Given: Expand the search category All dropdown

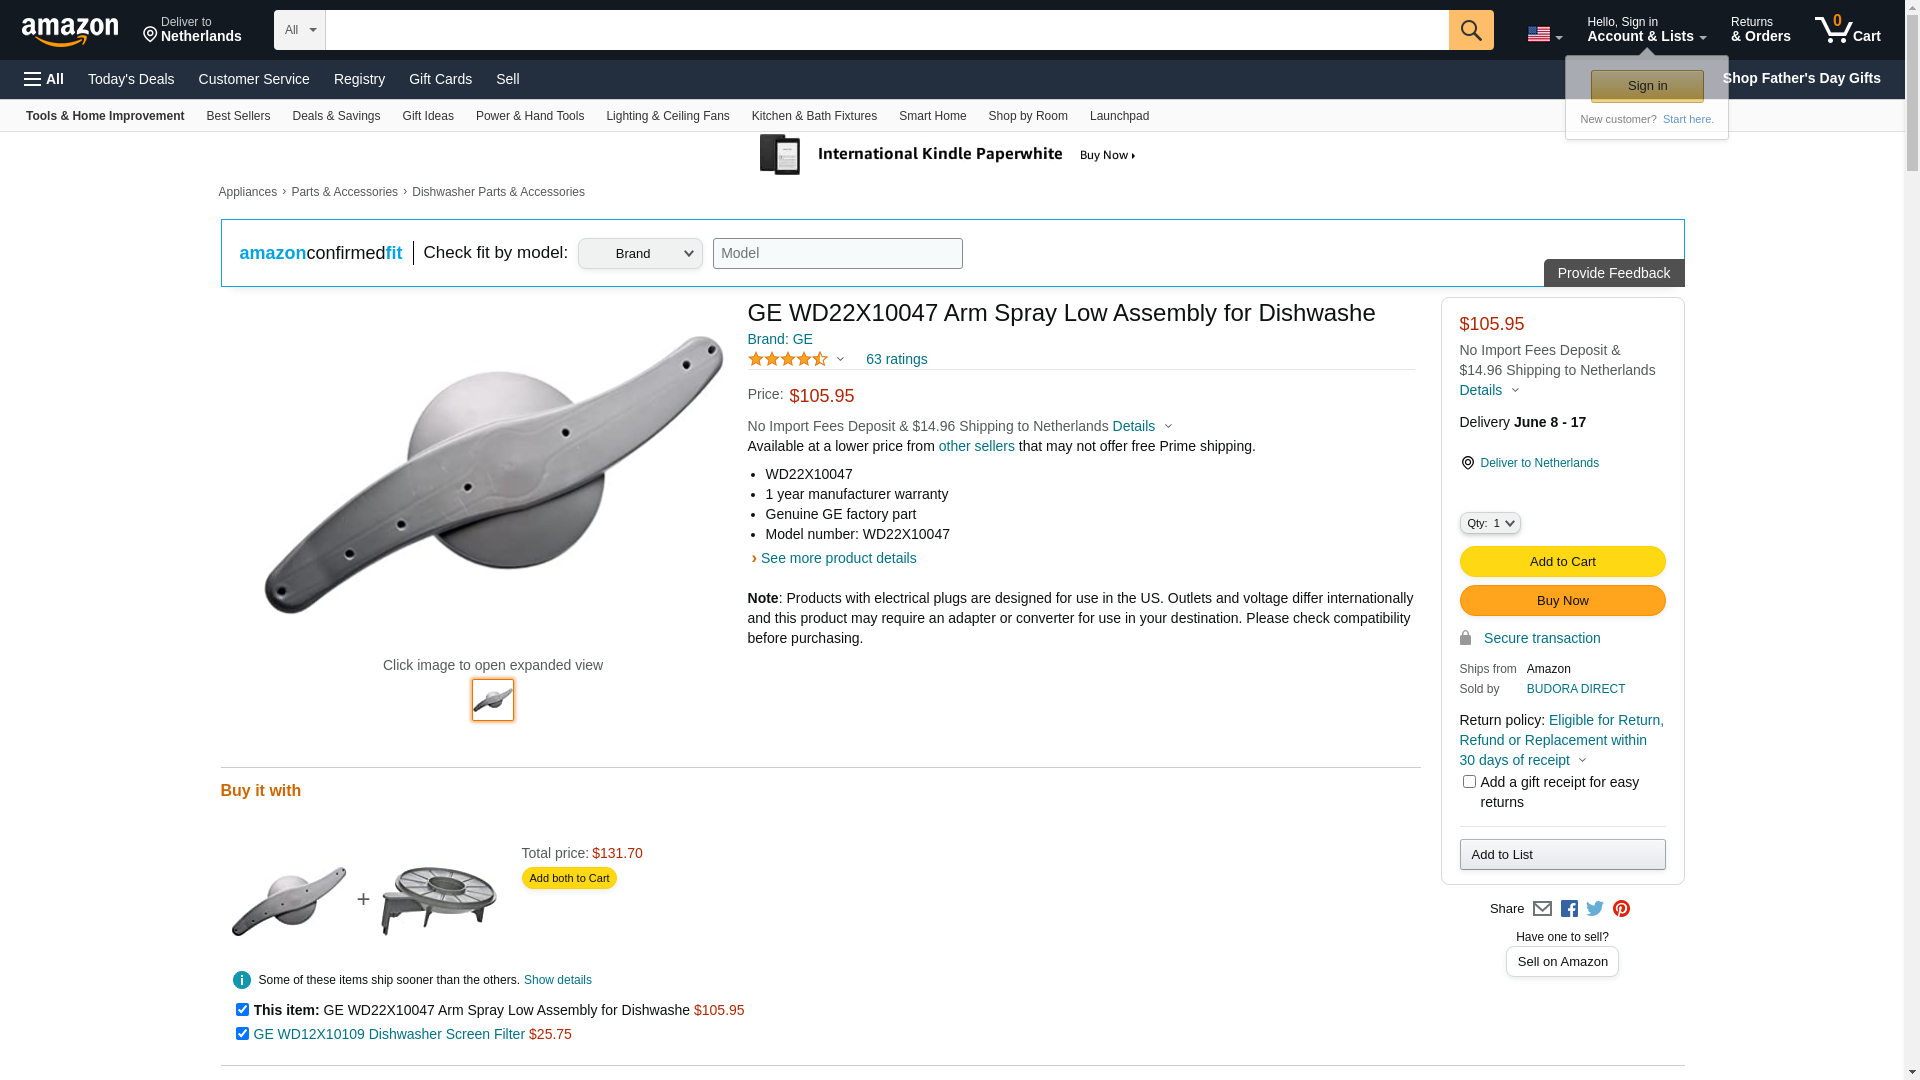Looking at the screenshot, I should coord(299,30).
